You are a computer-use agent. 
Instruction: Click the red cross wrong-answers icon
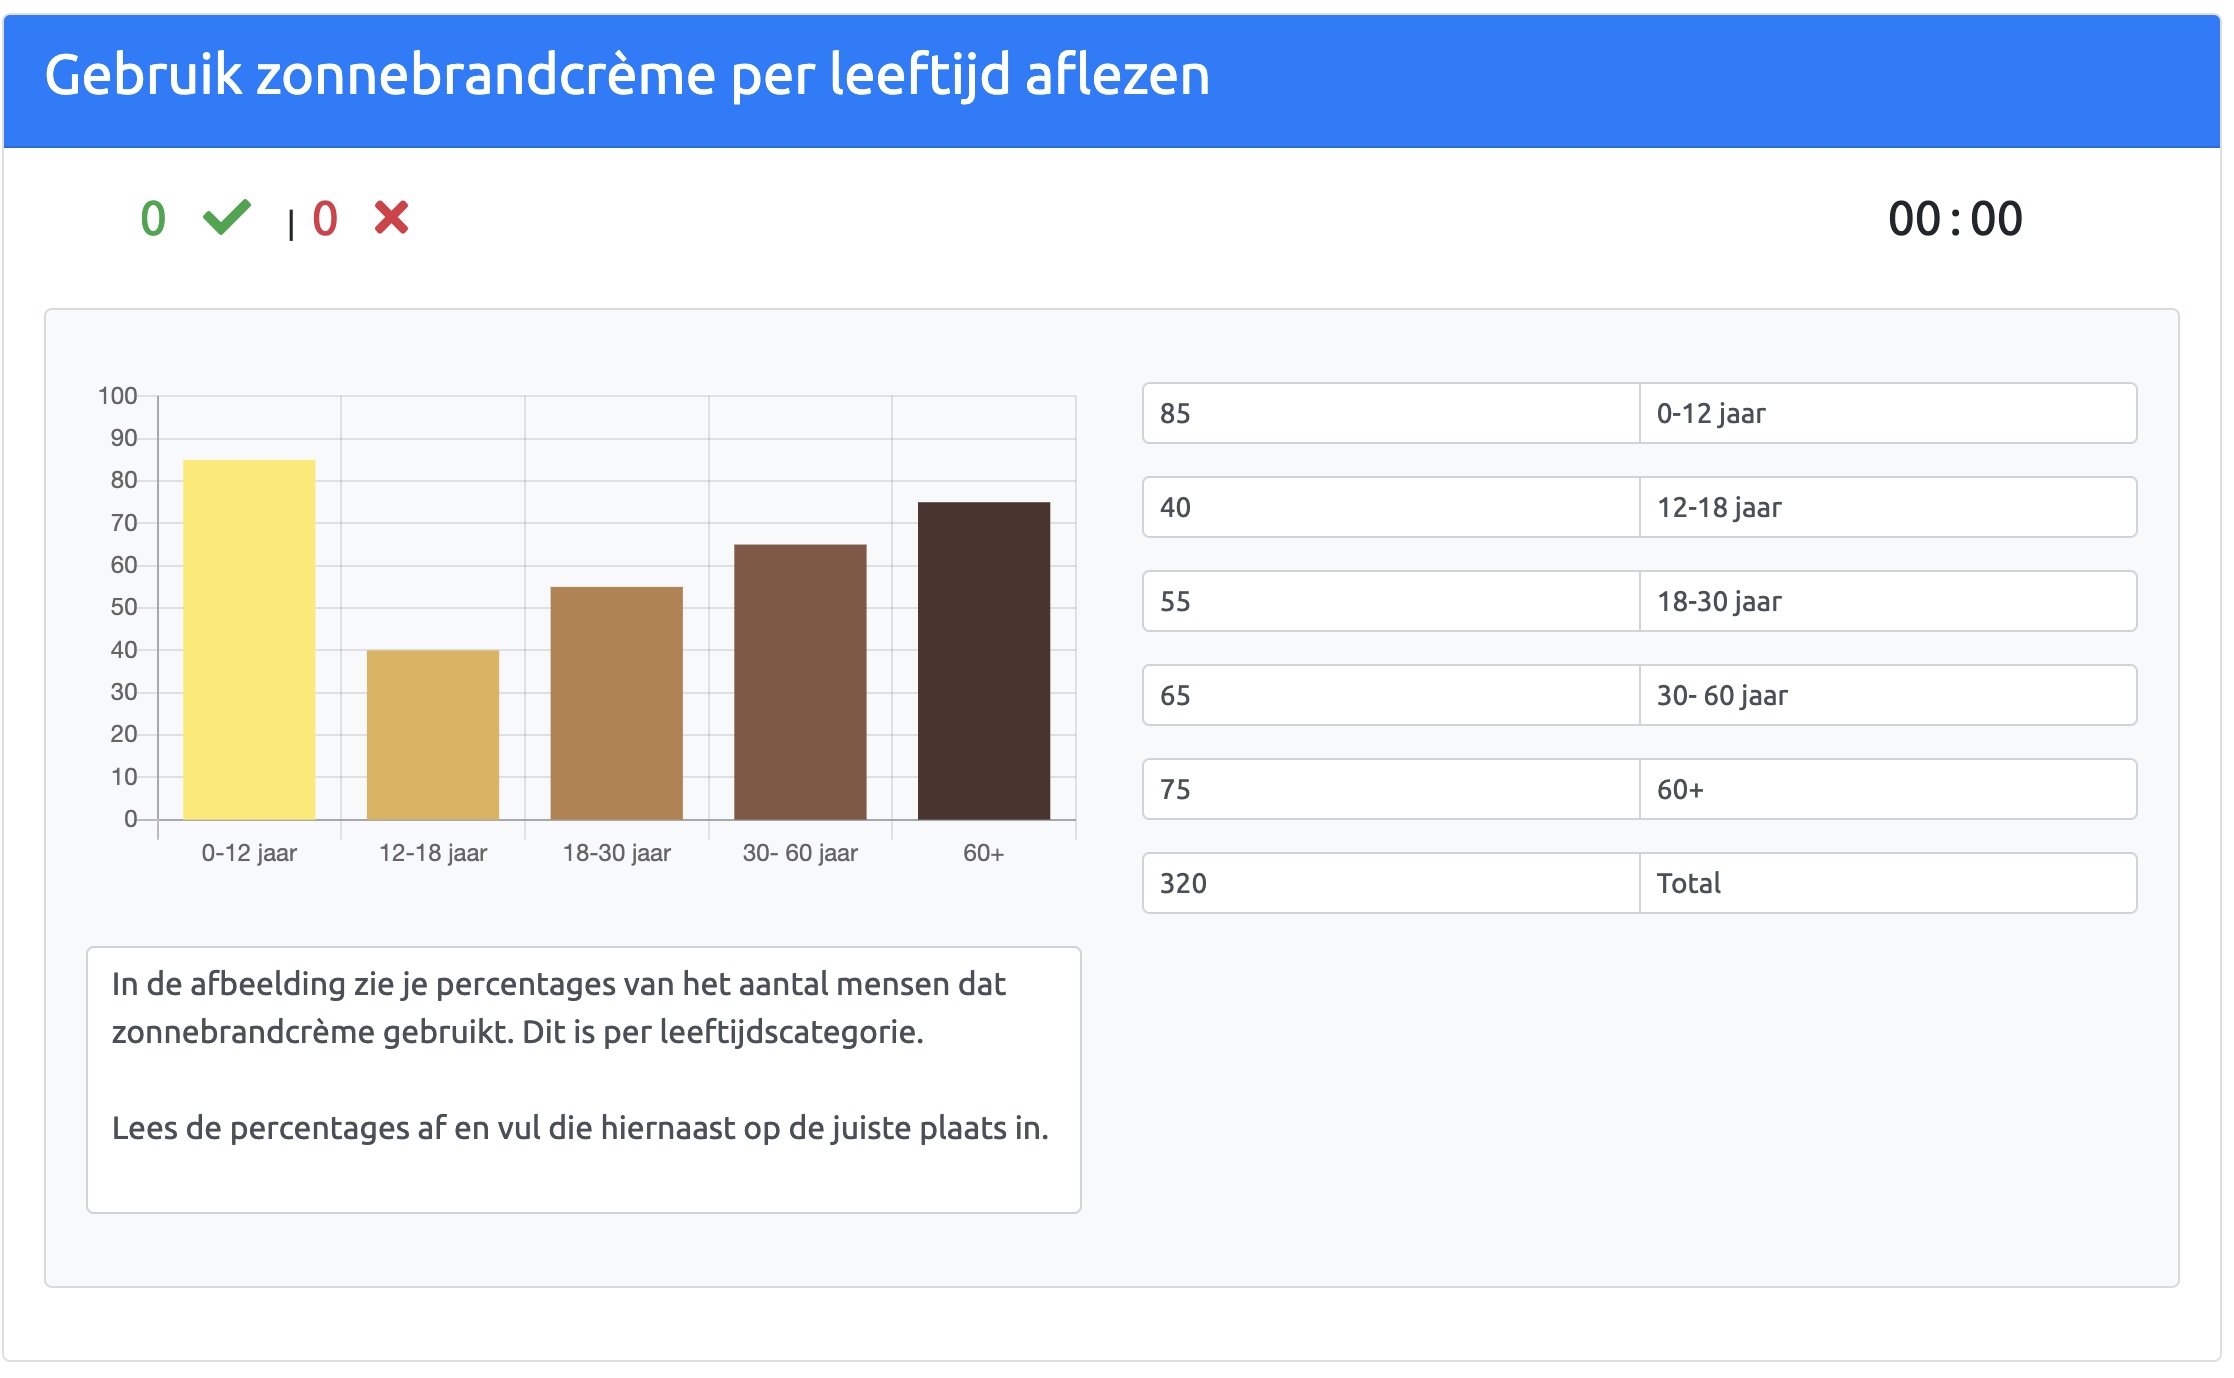coord(391,217)
